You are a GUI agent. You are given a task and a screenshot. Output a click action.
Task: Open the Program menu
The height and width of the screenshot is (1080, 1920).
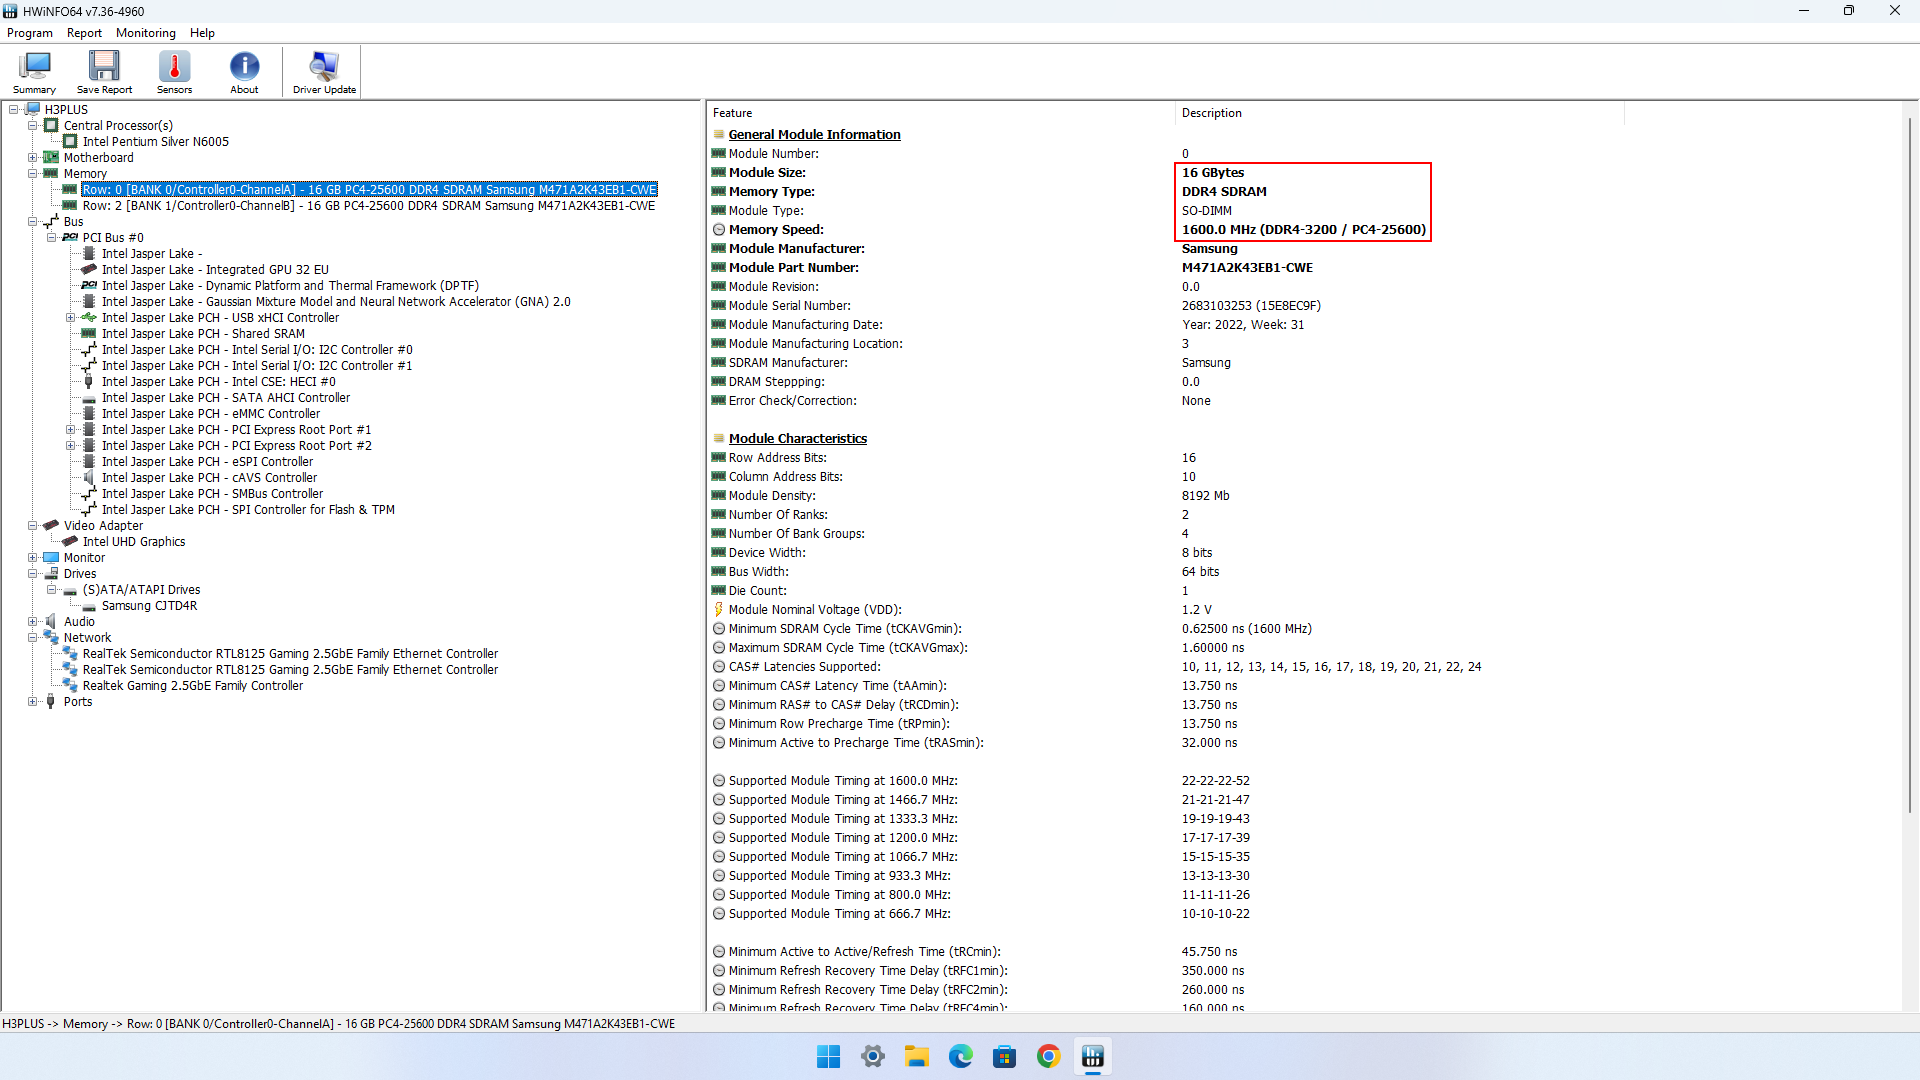pyautogui.click(x=30, y=33)
